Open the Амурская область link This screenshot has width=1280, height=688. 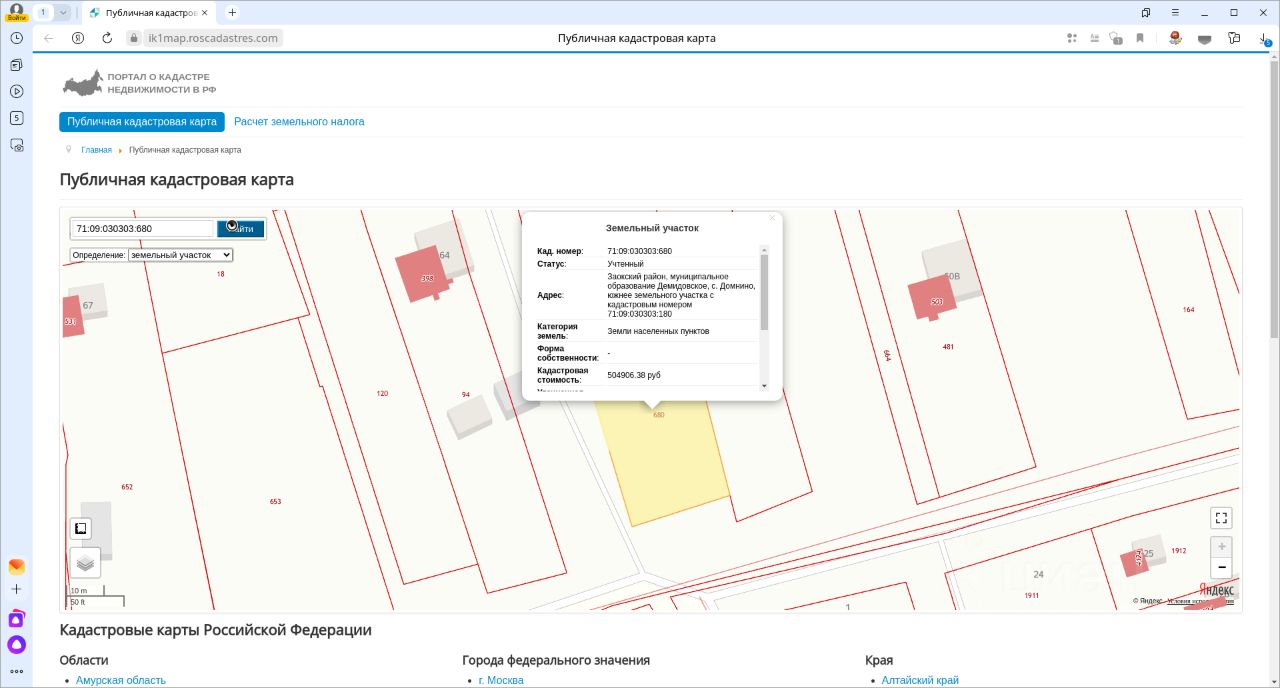[x=121, y=680]
